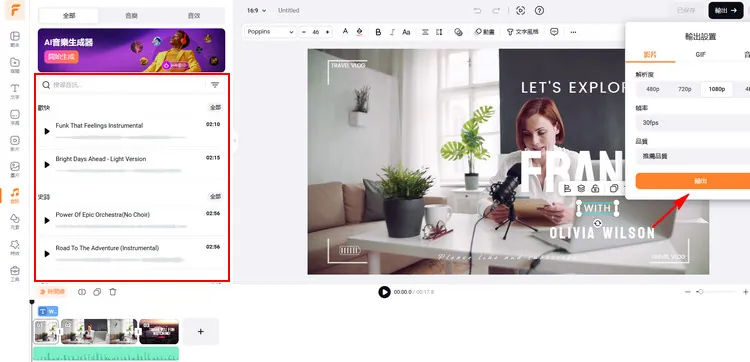Toggle Italic text formatting
The height and width of the screenshot is (362, 750).
392,32
